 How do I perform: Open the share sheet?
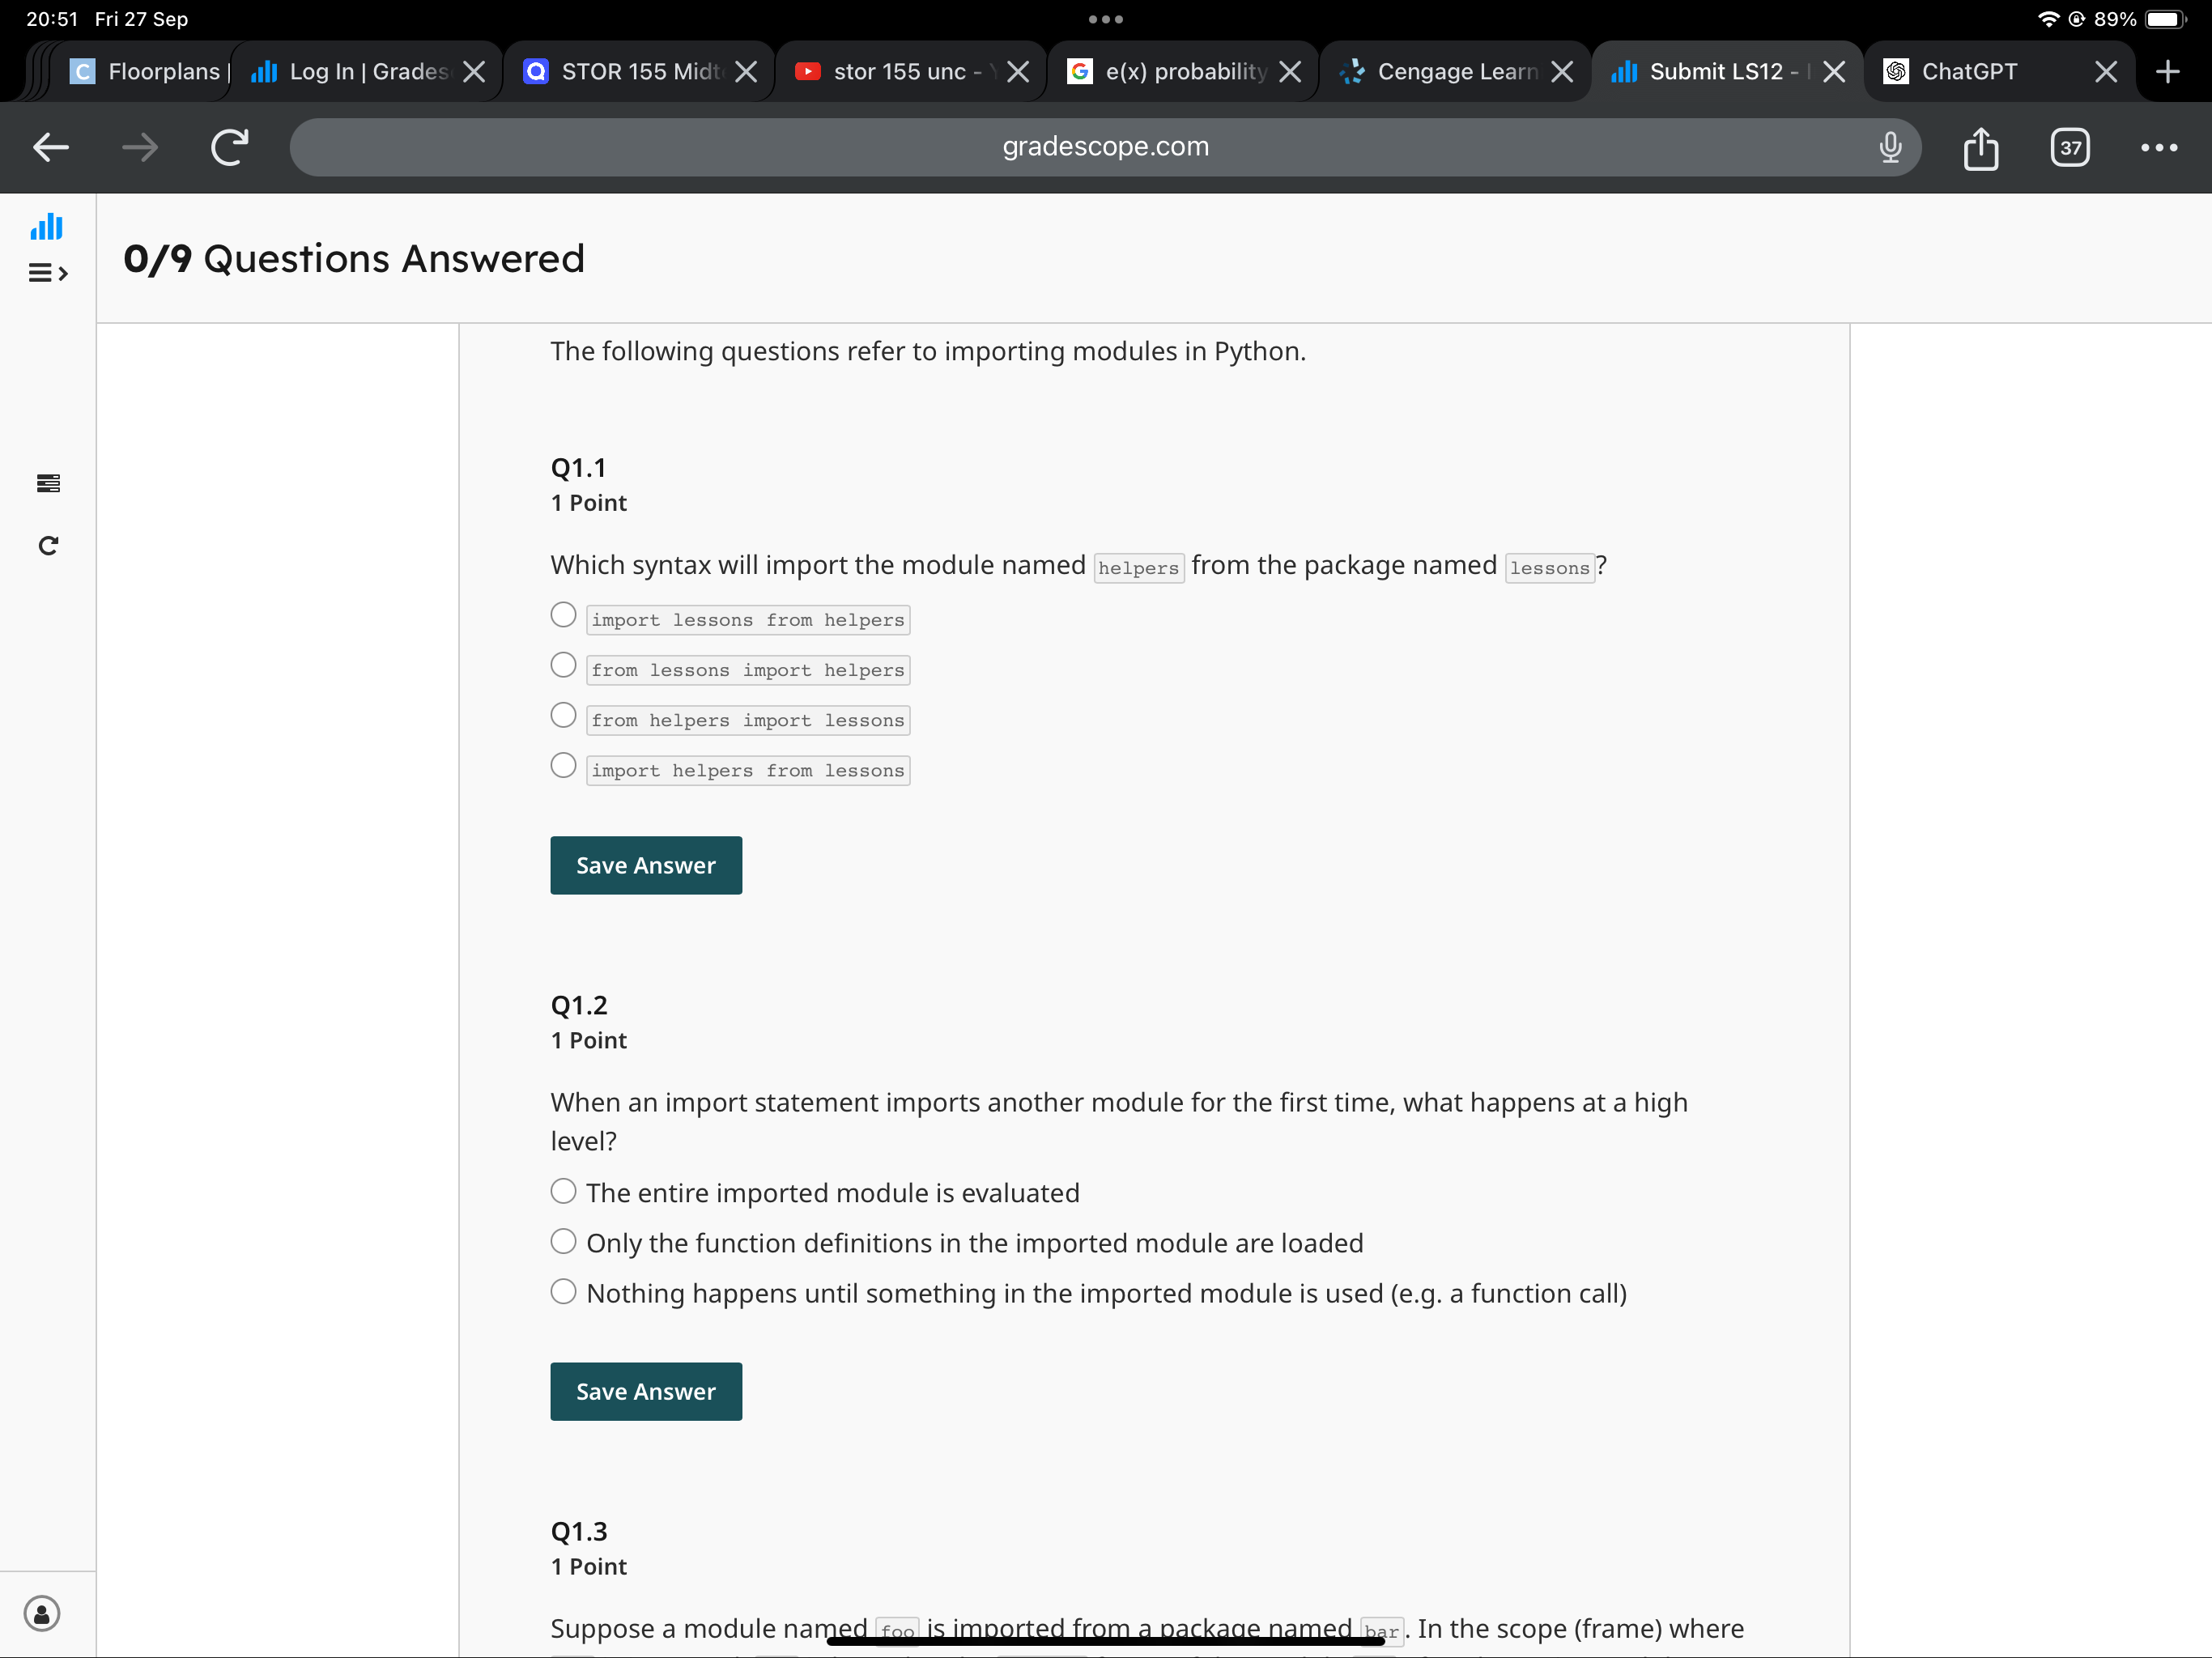(x=1980, y=147)
